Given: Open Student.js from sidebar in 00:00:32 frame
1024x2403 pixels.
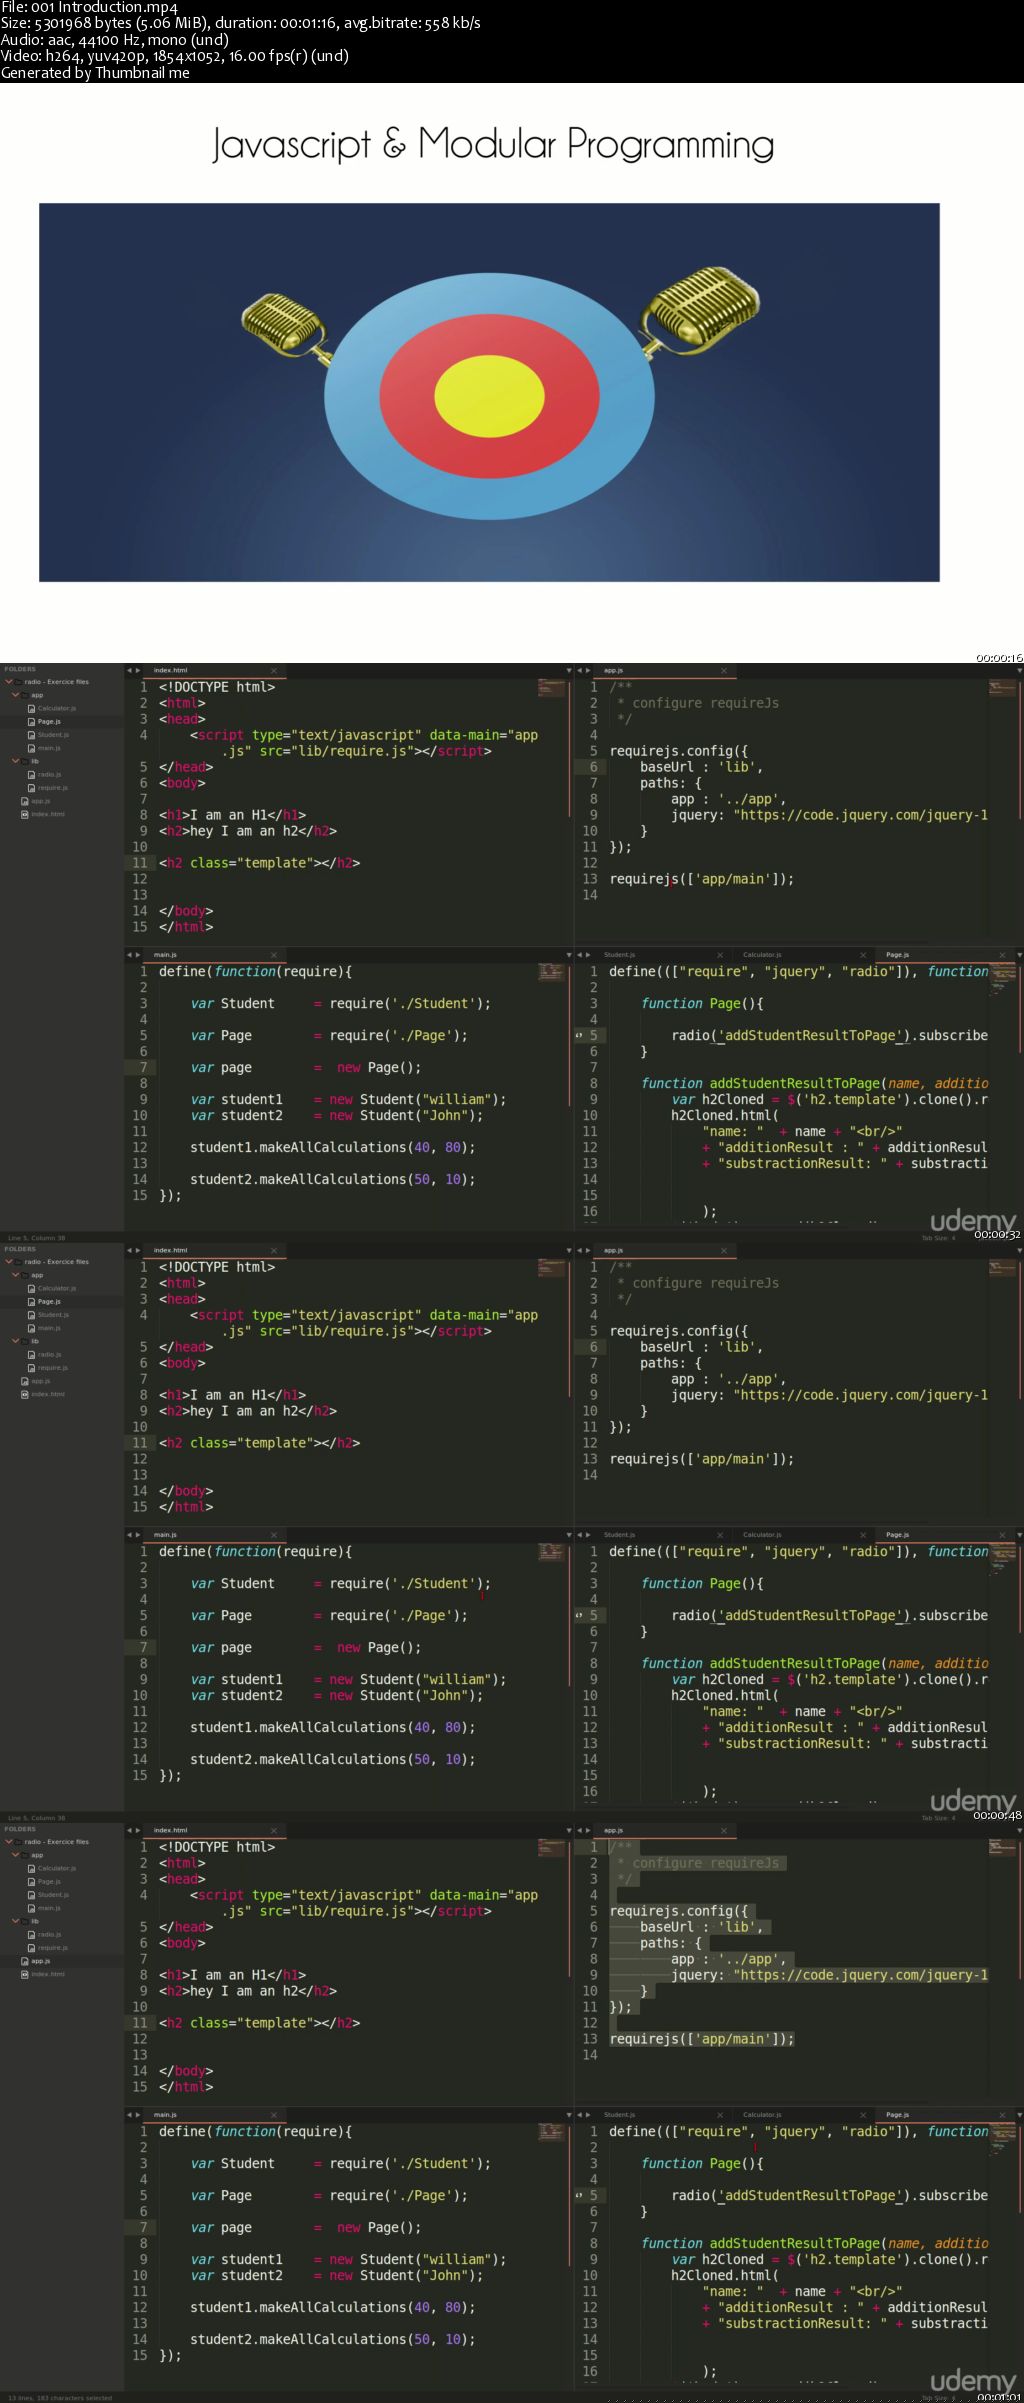Looking at the screenshot, I should [53, 735].
